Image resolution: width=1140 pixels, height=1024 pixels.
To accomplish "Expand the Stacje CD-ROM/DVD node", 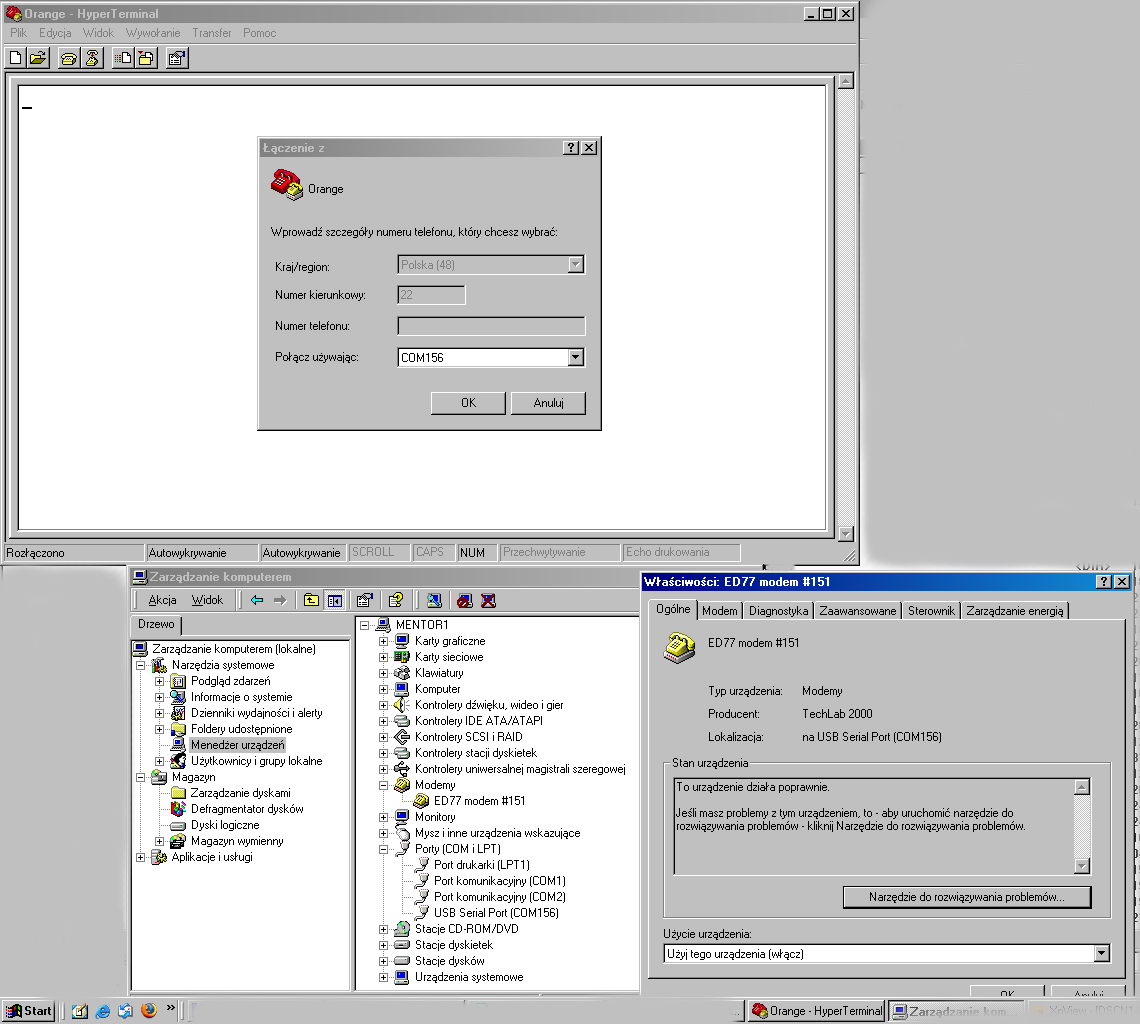I will pyautogui.click(x=384, y=929).
